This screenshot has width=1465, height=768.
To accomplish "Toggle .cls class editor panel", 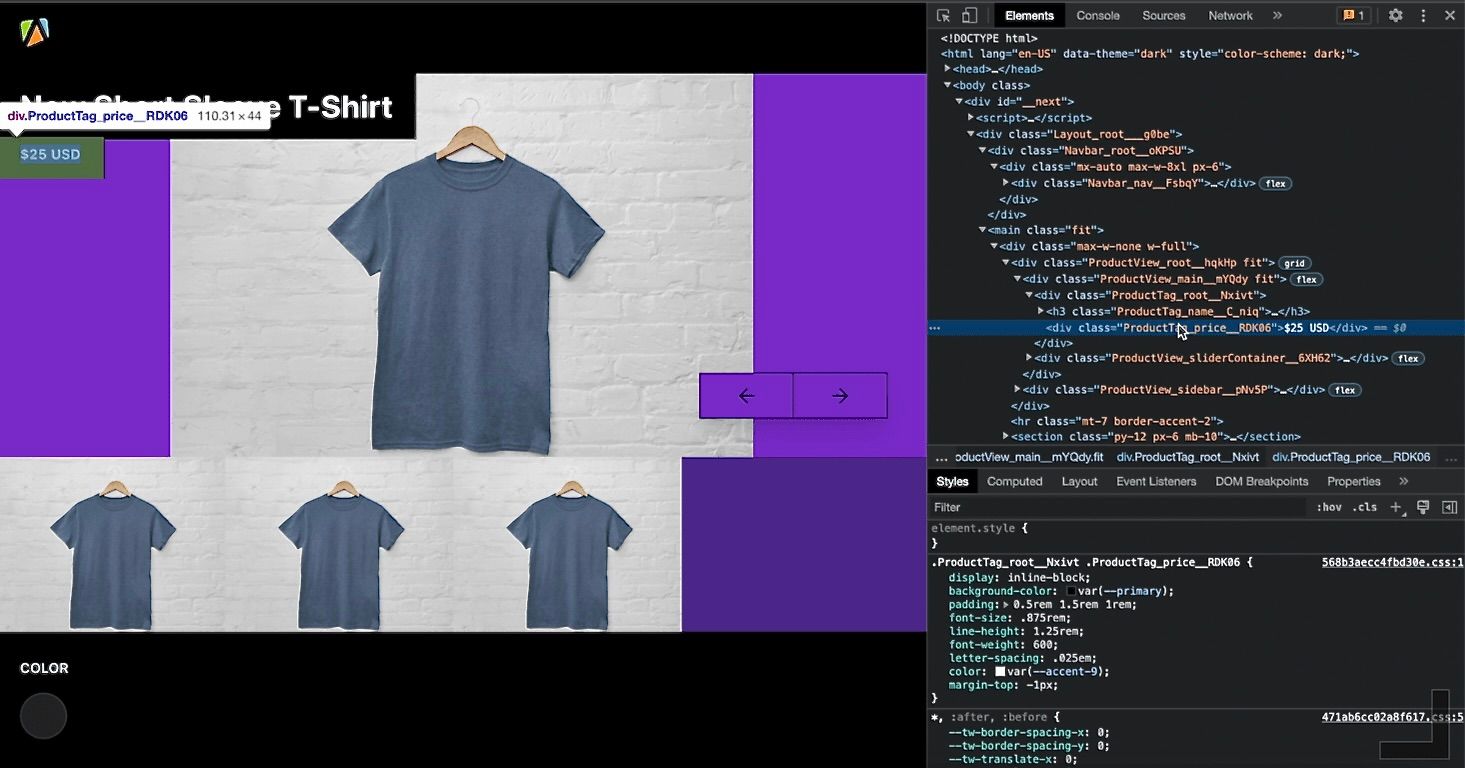I will point(1366,507).
